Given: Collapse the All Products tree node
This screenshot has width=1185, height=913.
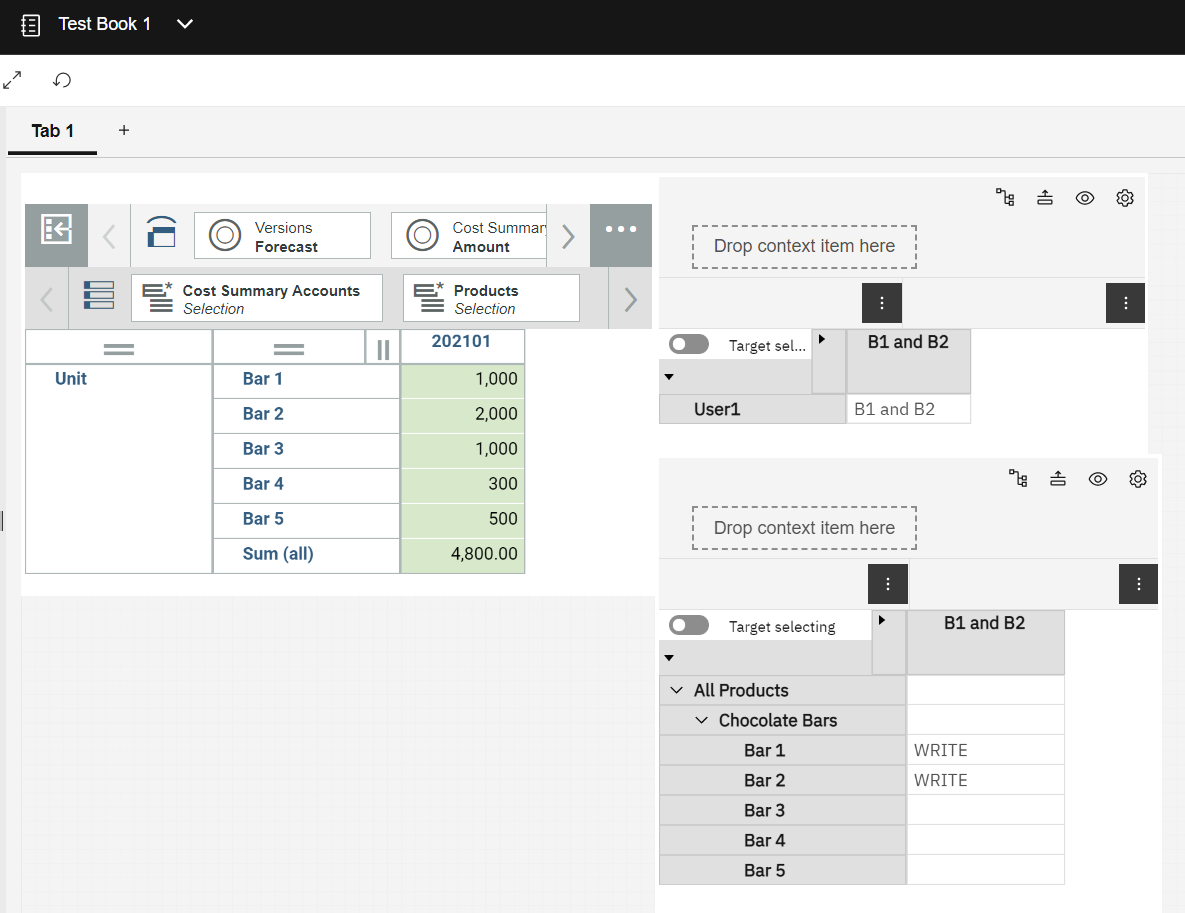Looking at the screenshot, I should [x=677, y=691].
